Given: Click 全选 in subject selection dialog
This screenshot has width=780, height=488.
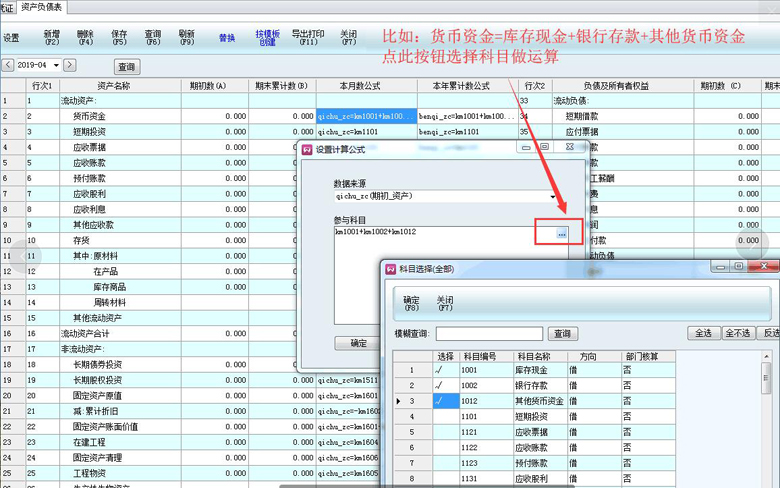Looking at the screenshot, I should 703,333.
